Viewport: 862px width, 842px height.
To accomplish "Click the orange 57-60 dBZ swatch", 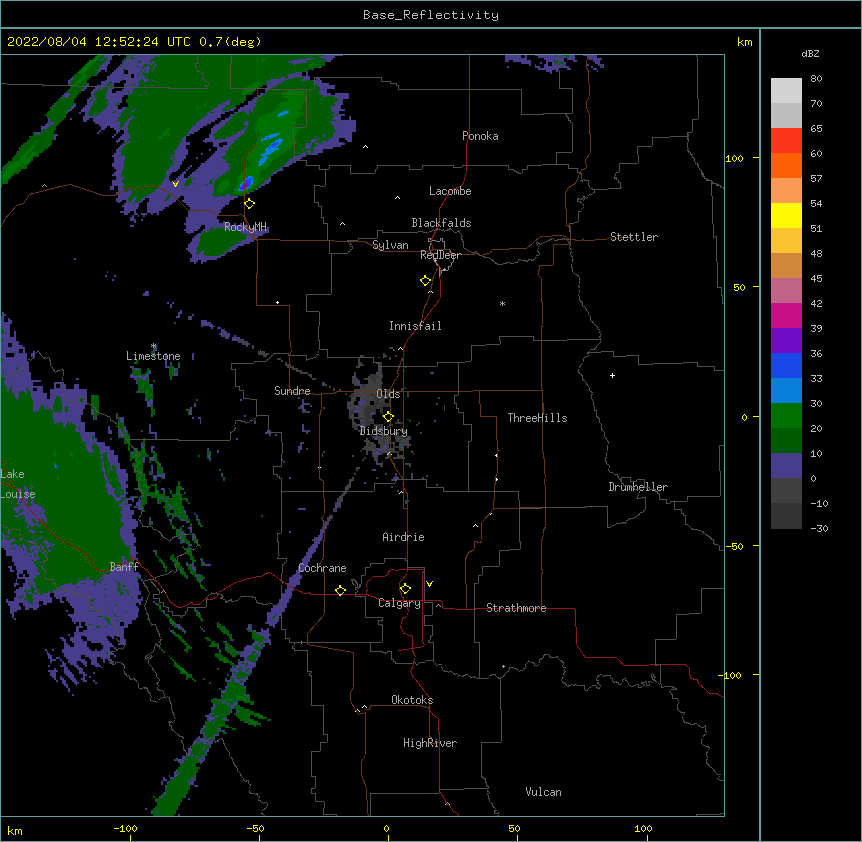I will pyautogui.click(x=786, y=165).
